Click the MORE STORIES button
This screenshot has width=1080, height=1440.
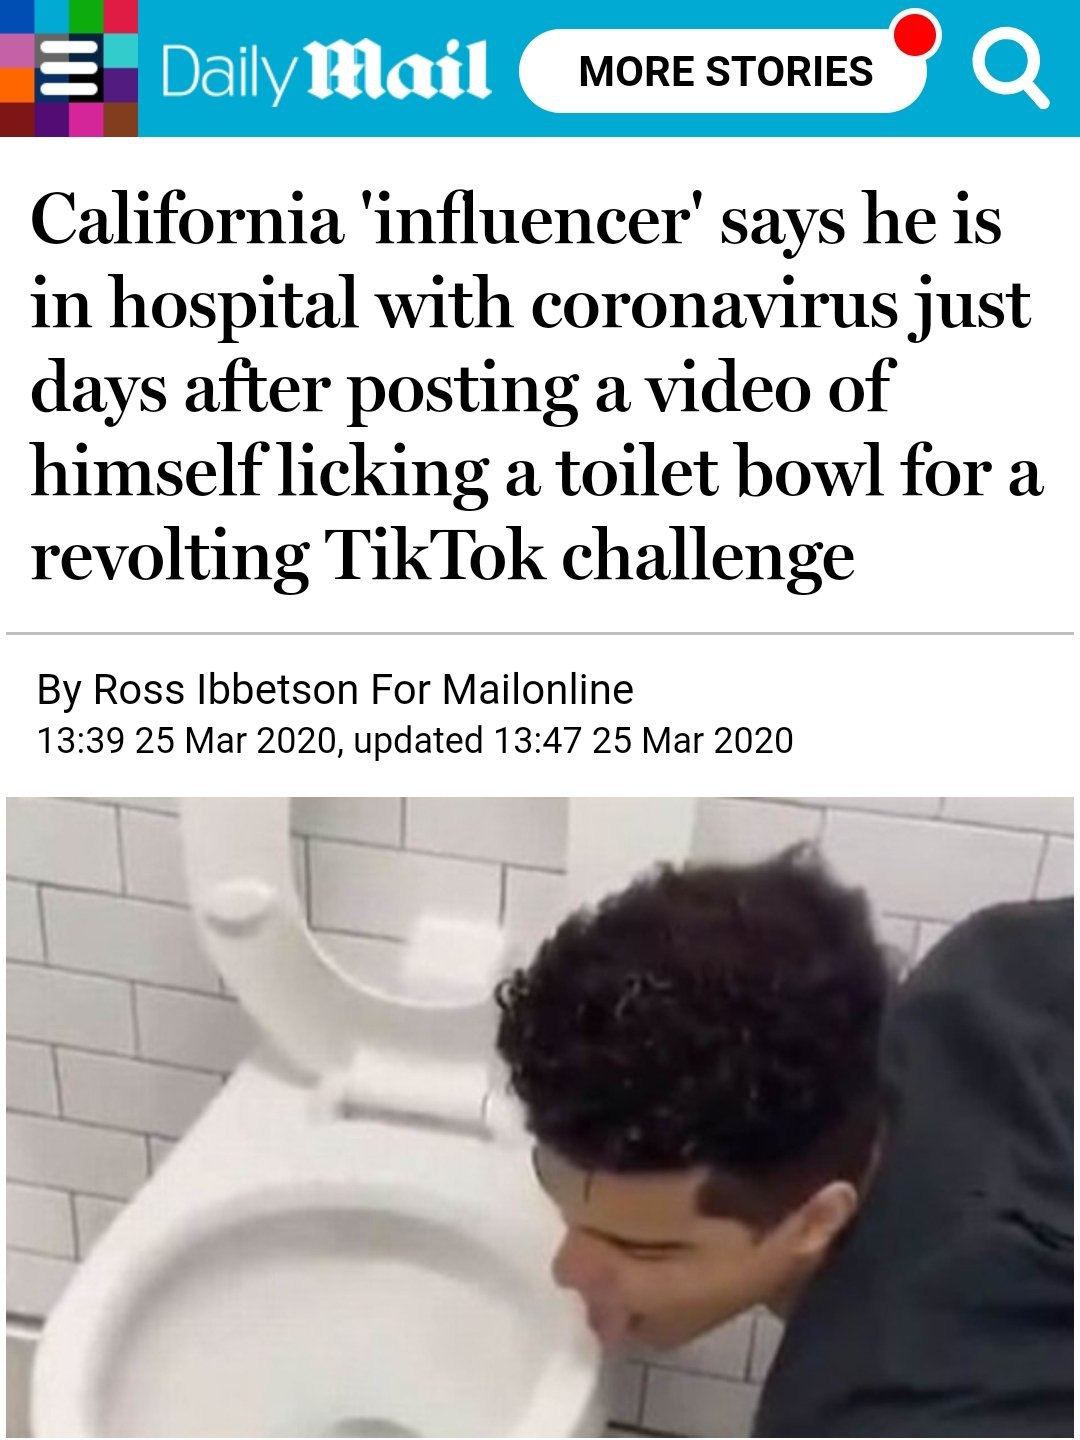[725, 71]
